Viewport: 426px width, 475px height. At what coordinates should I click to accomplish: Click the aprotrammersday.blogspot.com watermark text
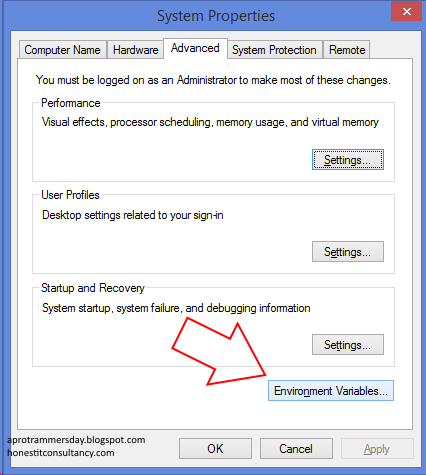point(76,440)
